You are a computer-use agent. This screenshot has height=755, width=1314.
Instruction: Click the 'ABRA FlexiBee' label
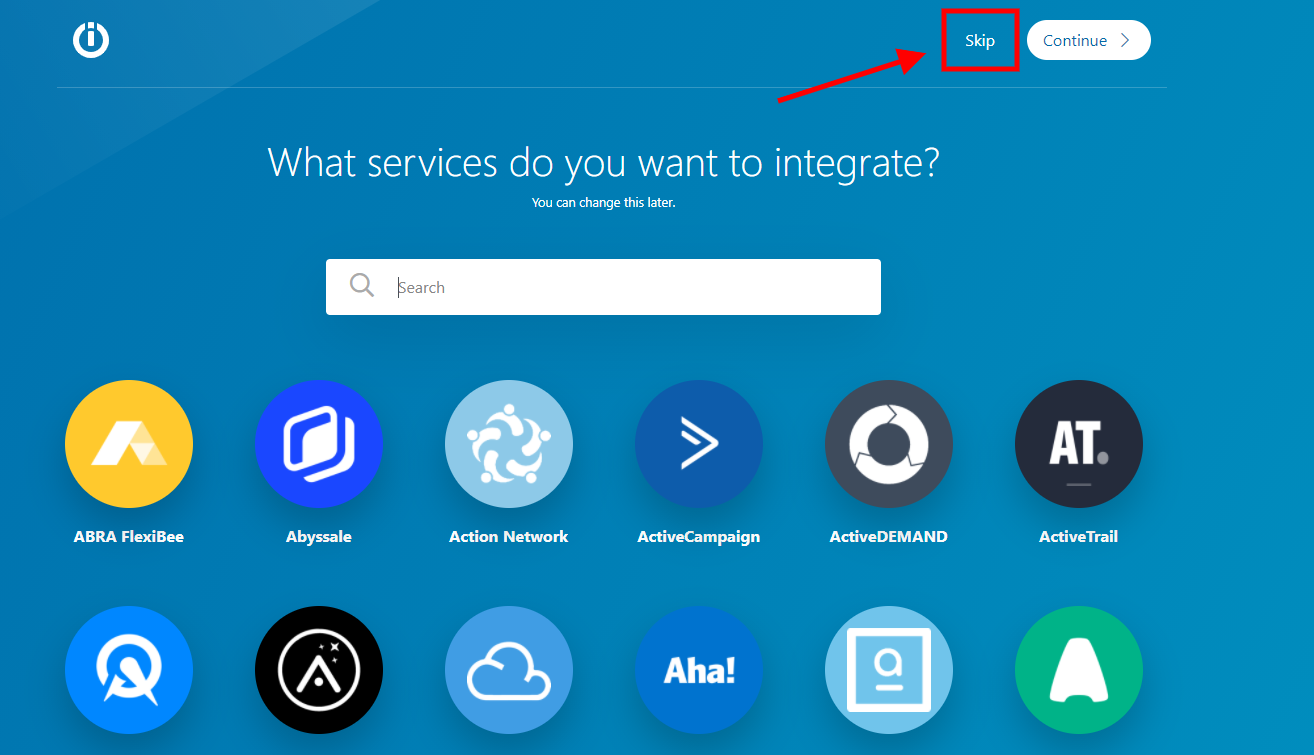(129, 537)
